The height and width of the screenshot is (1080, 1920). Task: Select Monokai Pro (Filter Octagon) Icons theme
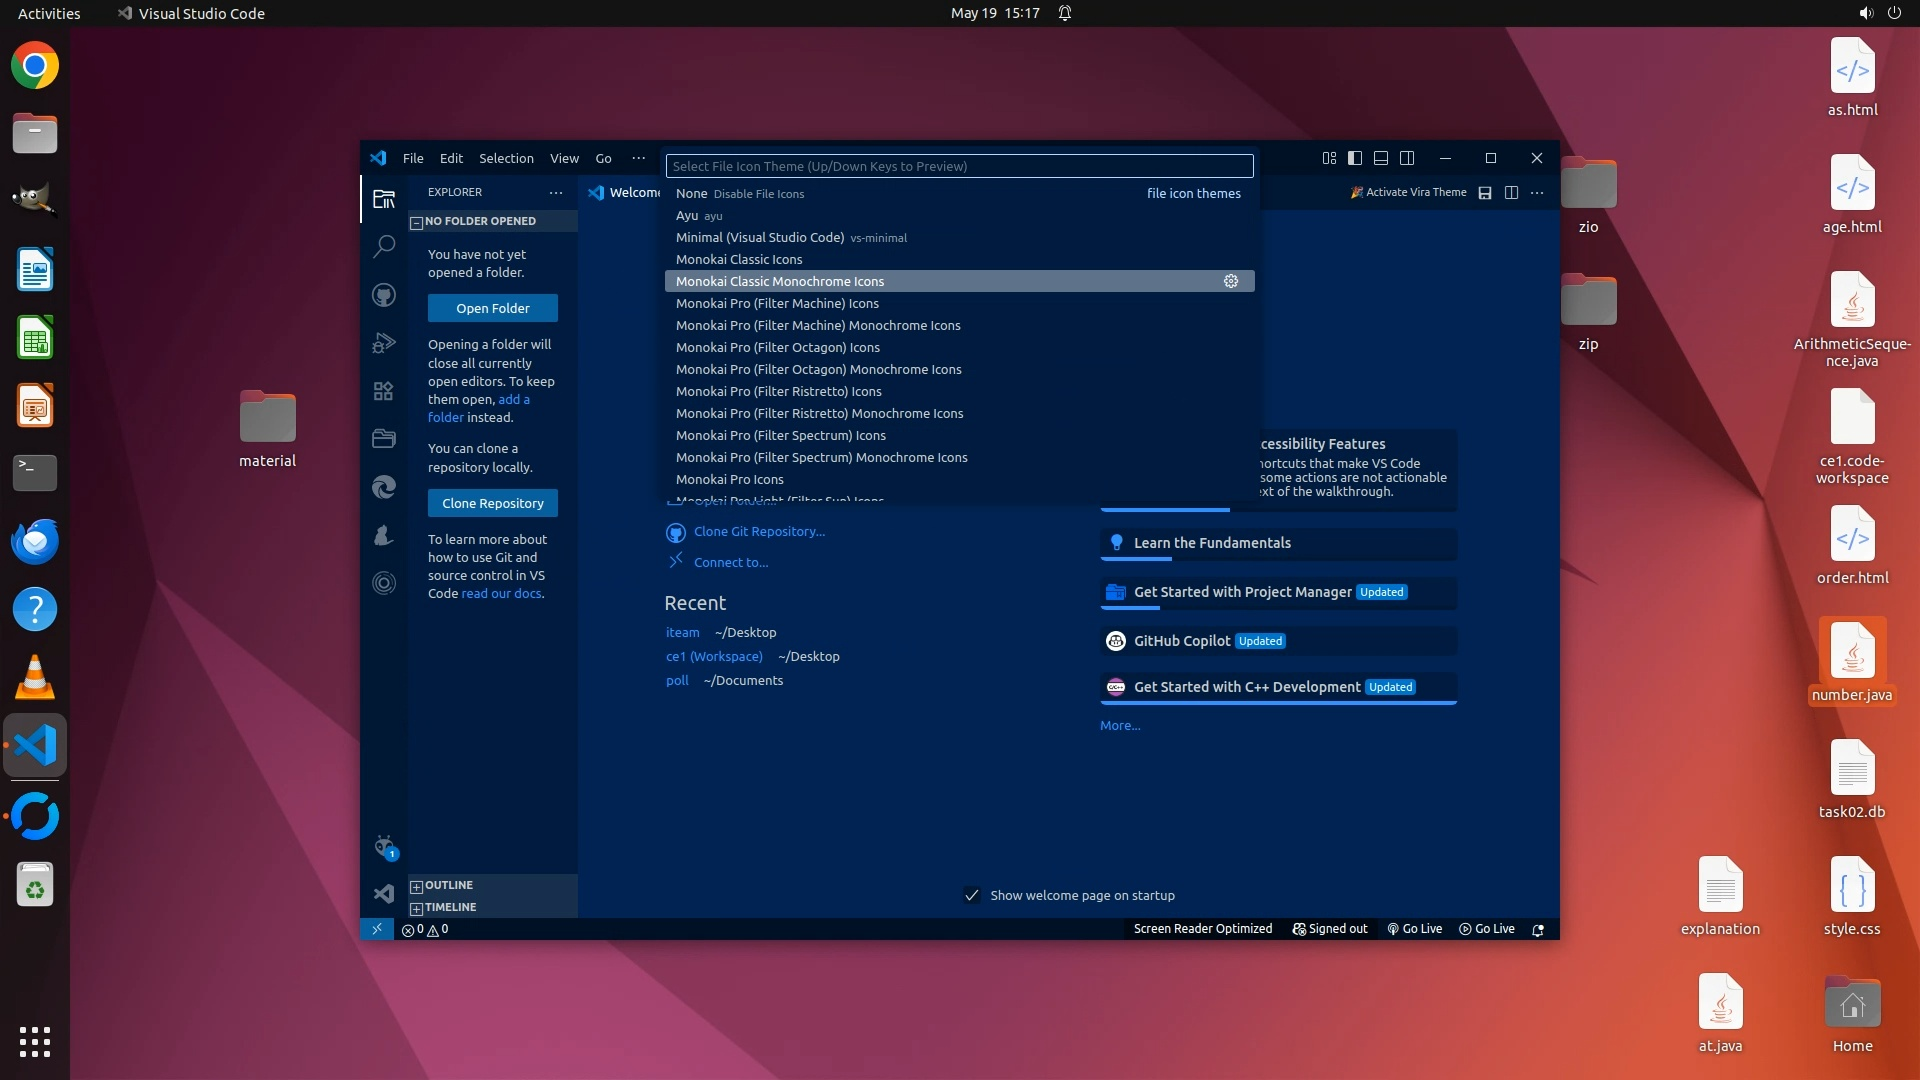click(778, 347)
